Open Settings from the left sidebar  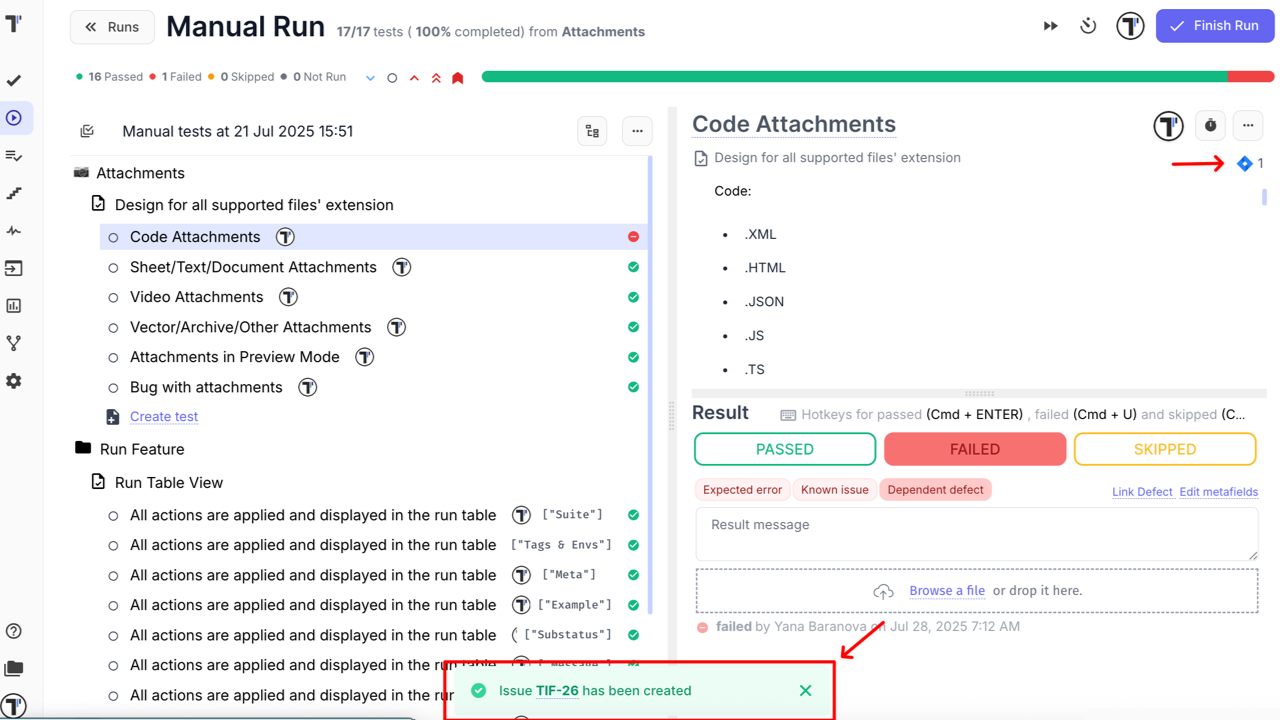(14, 380)
